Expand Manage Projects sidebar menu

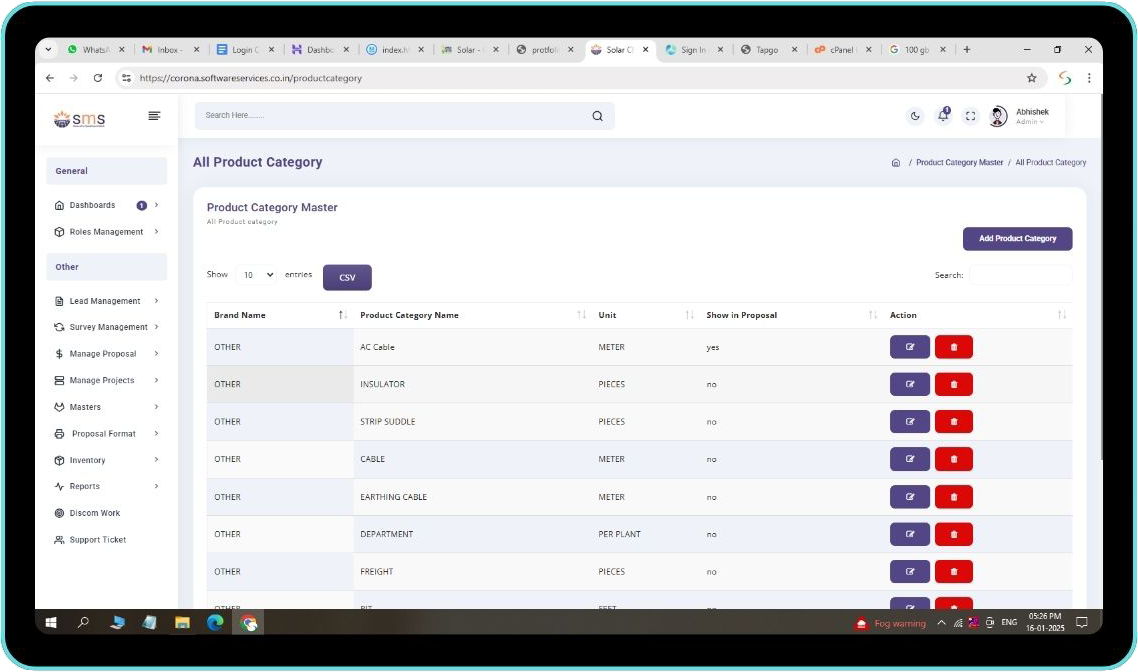[x=107, y=380]
